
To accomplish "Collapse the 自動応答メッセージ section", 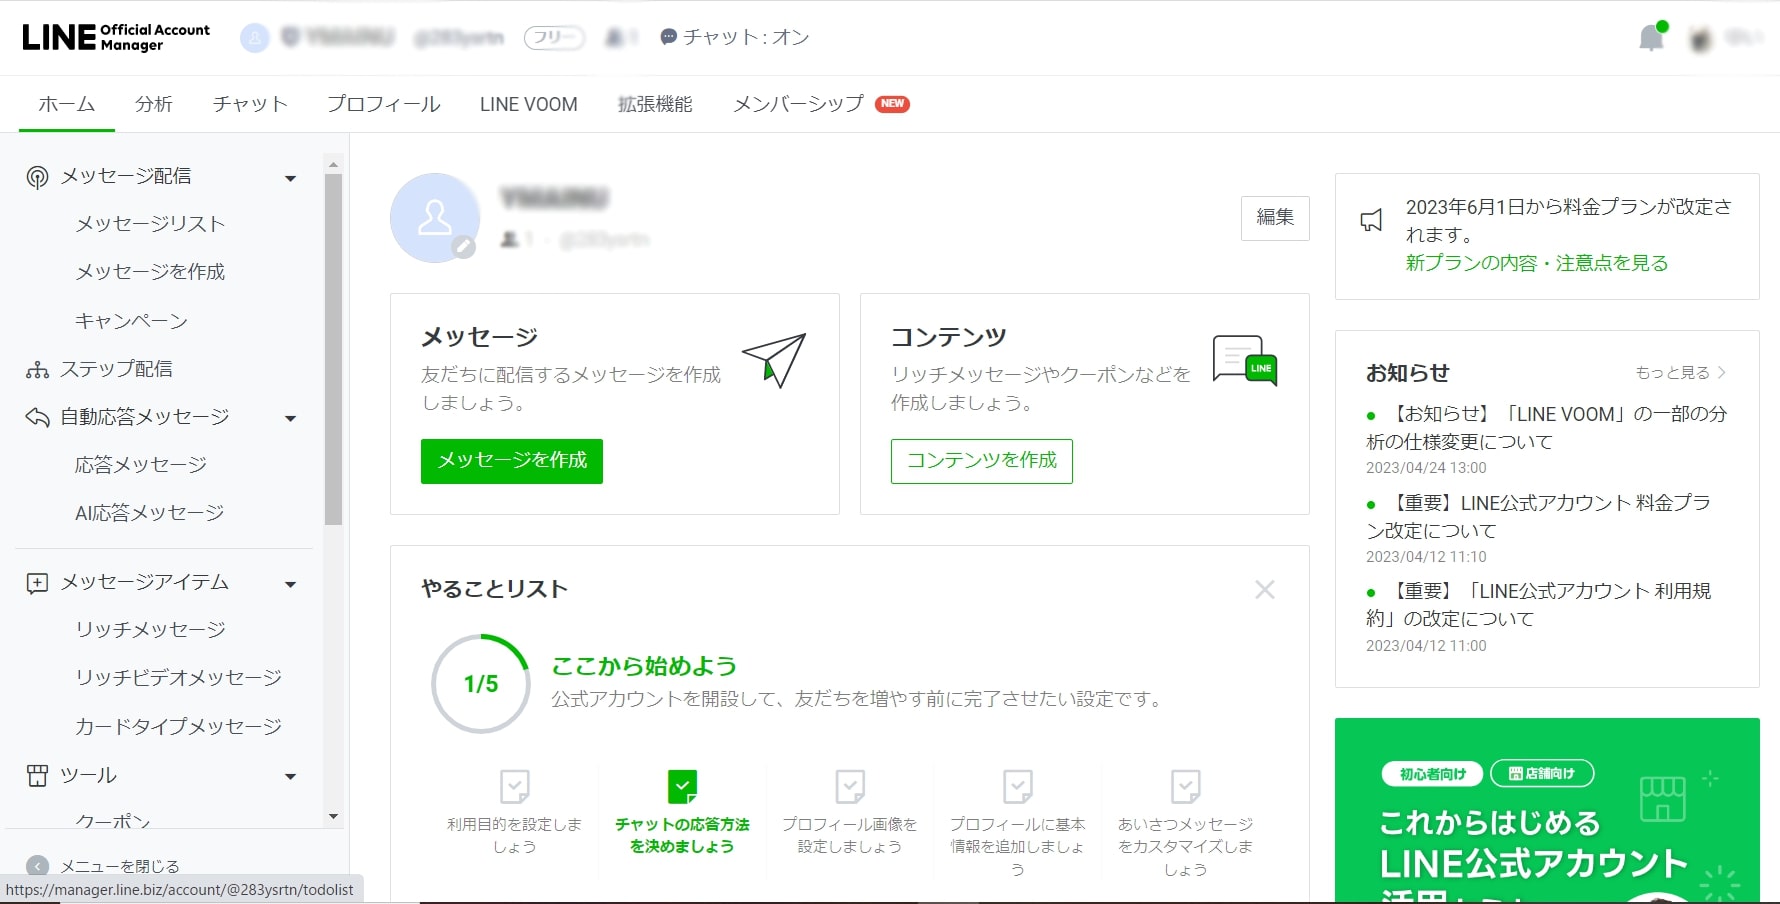I will pyautogui.click(x=290, y=418).
